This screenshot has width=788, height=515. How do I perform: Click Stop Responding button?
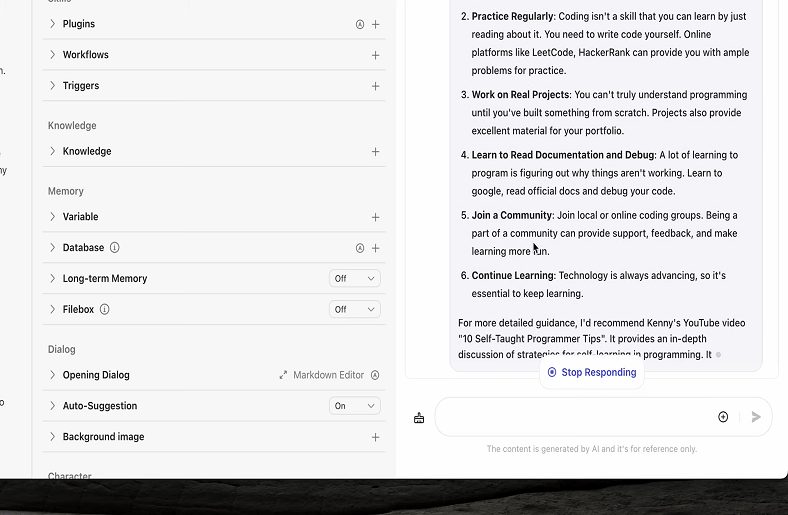tap(592, 372)
